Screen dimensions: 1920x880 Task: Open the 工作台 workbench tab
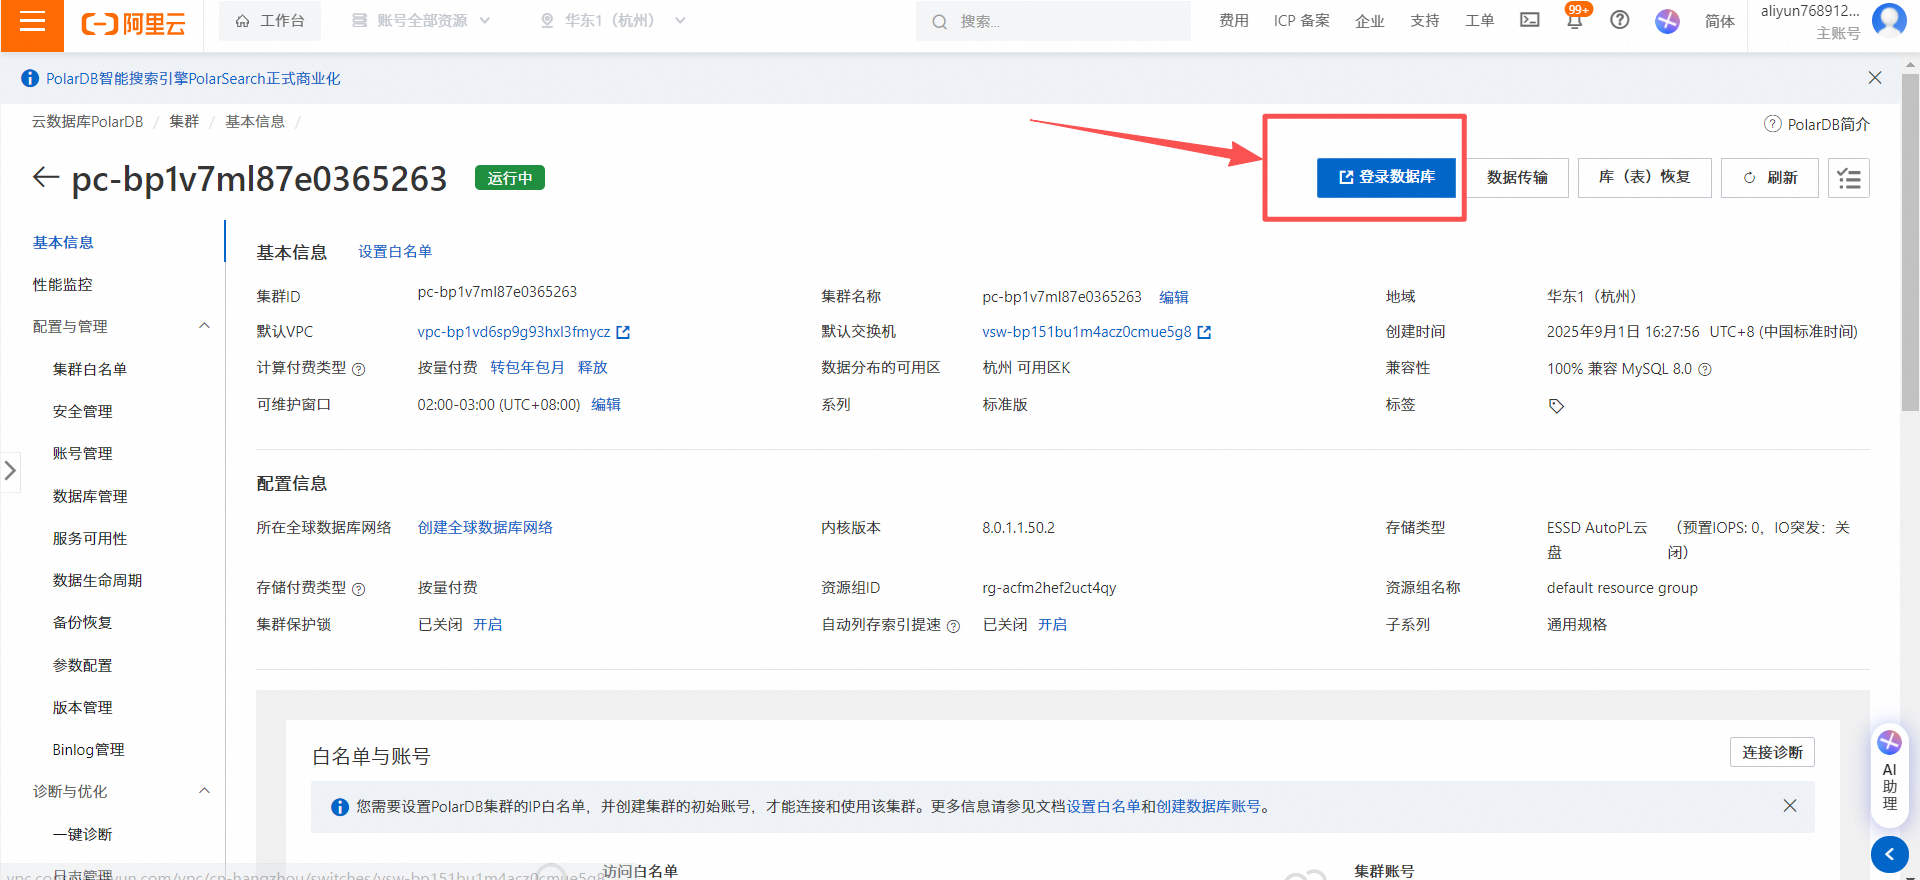click(x=270, y=21)
